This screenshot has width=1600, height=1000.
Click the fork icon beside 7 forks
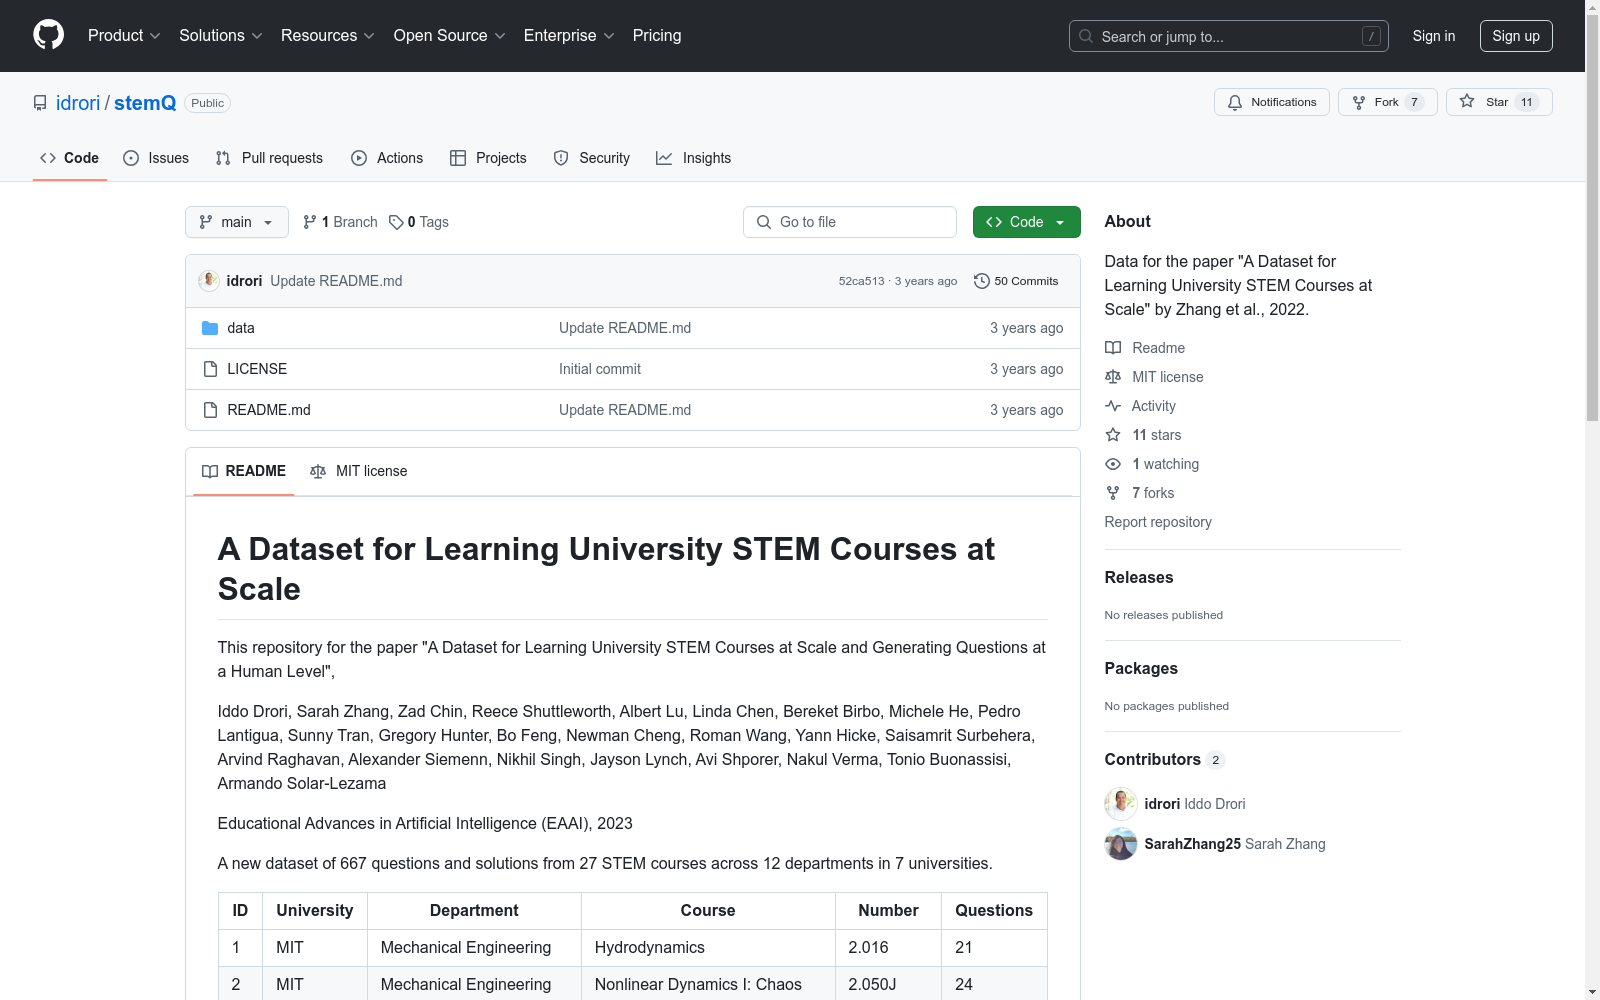(1113, 493)
